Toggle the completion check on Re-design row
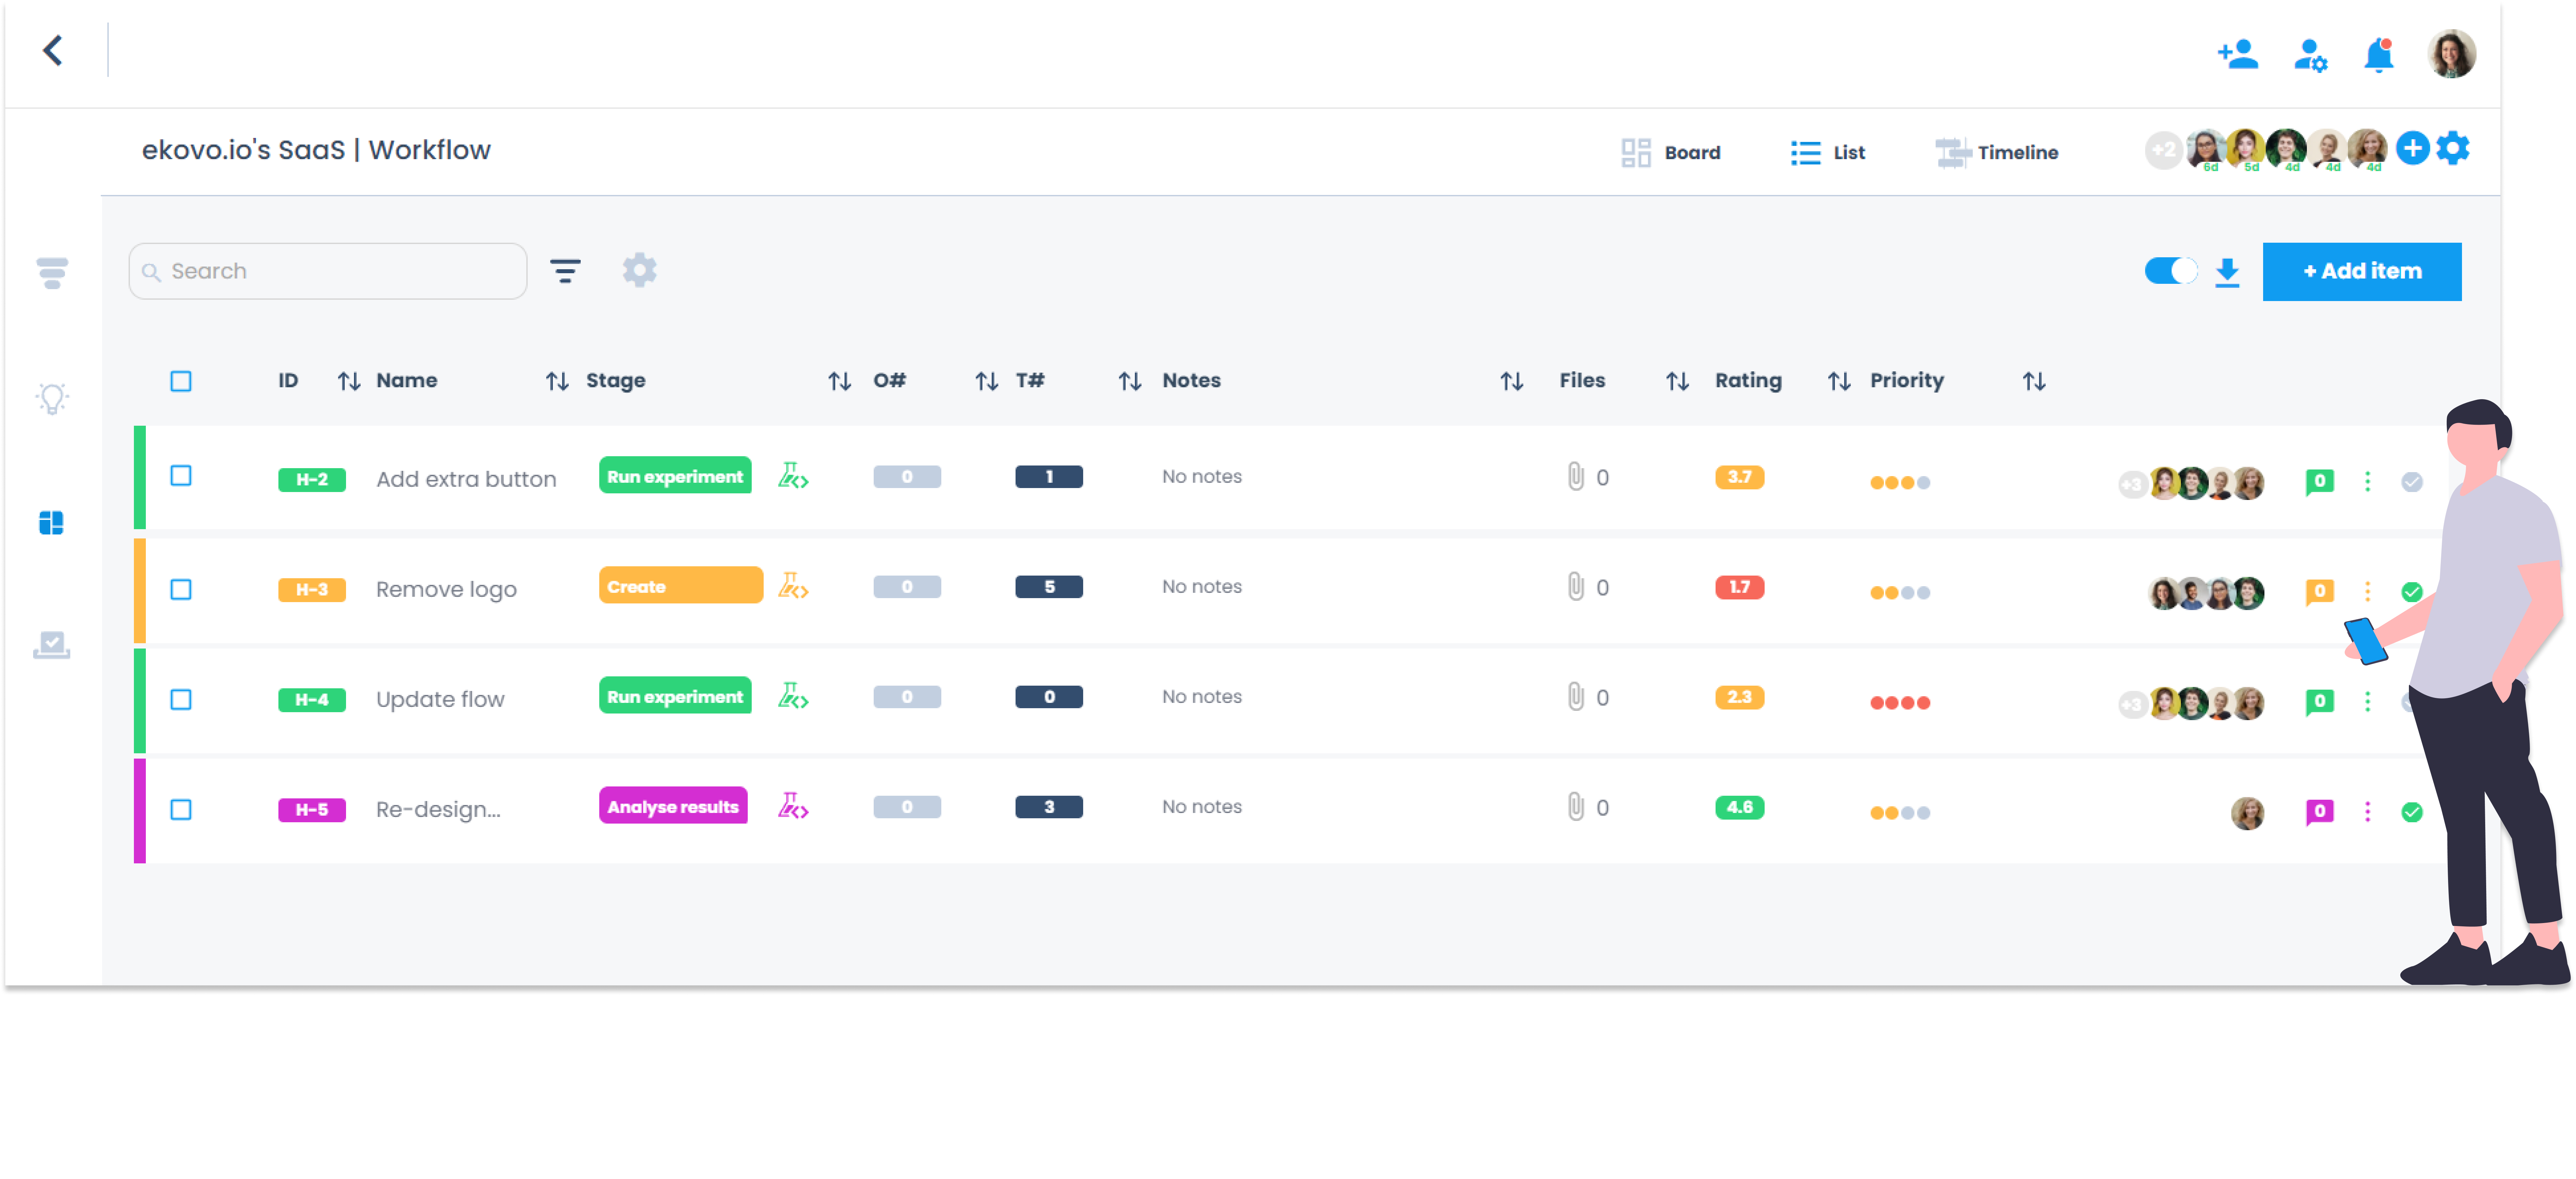2576x1179 pixels. point(2412,812)
